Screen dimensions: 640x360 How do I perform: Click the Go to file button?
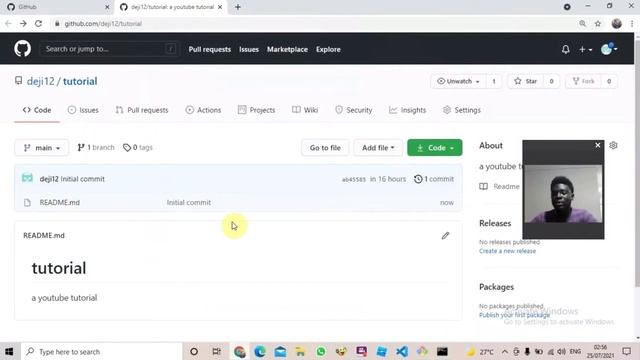coord(325,148)
